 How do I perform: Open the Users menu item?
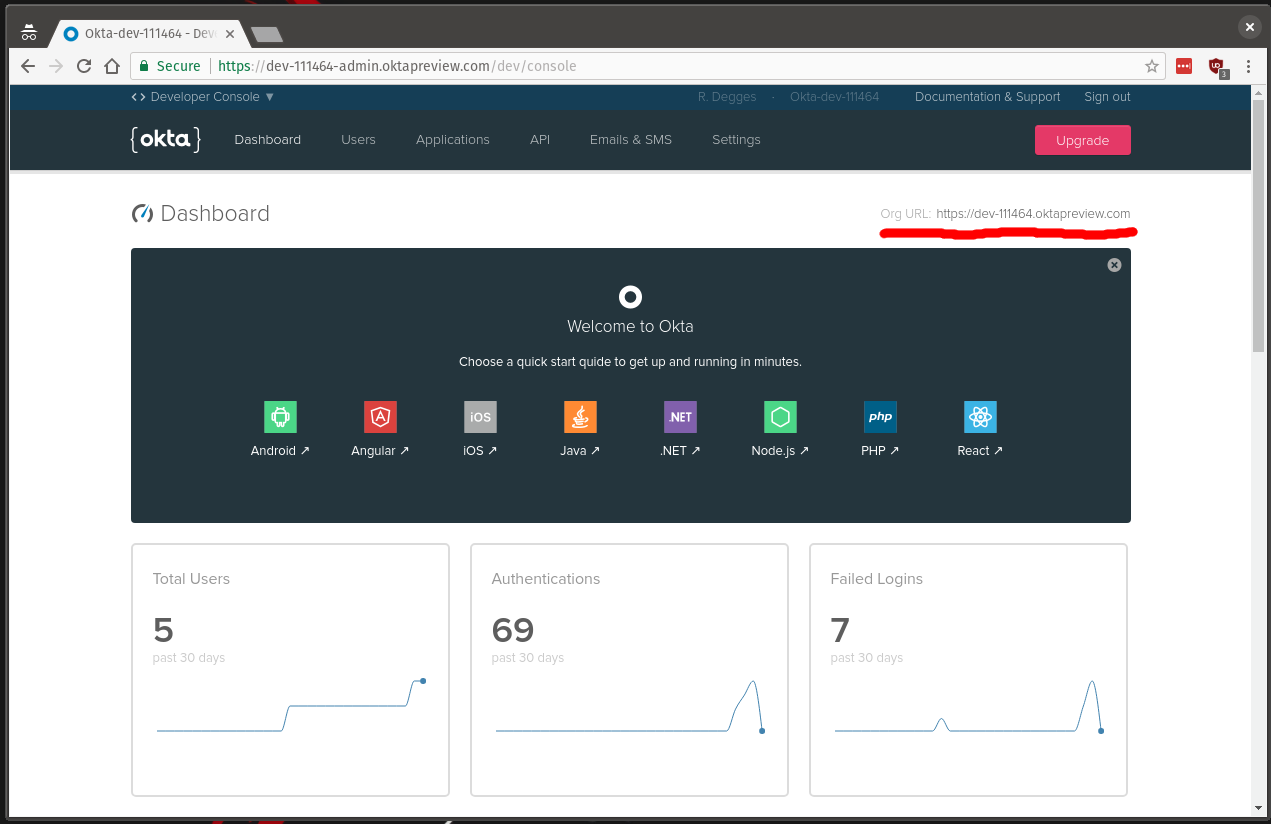coord(358,140)
